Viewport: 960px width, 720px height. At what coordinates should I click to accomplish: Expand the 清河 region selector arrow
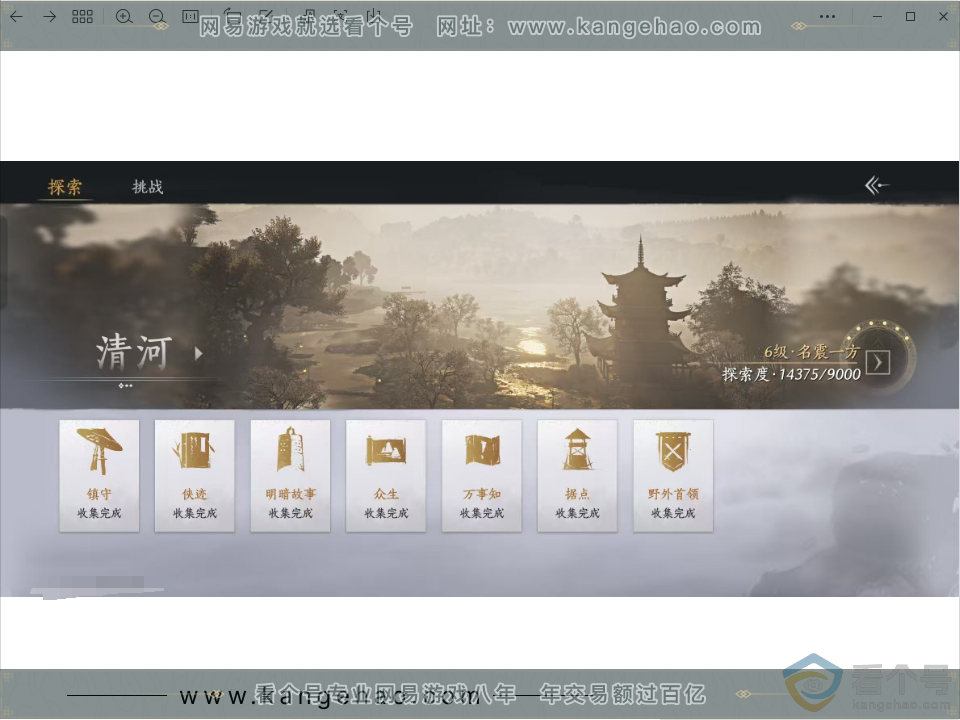198,353
